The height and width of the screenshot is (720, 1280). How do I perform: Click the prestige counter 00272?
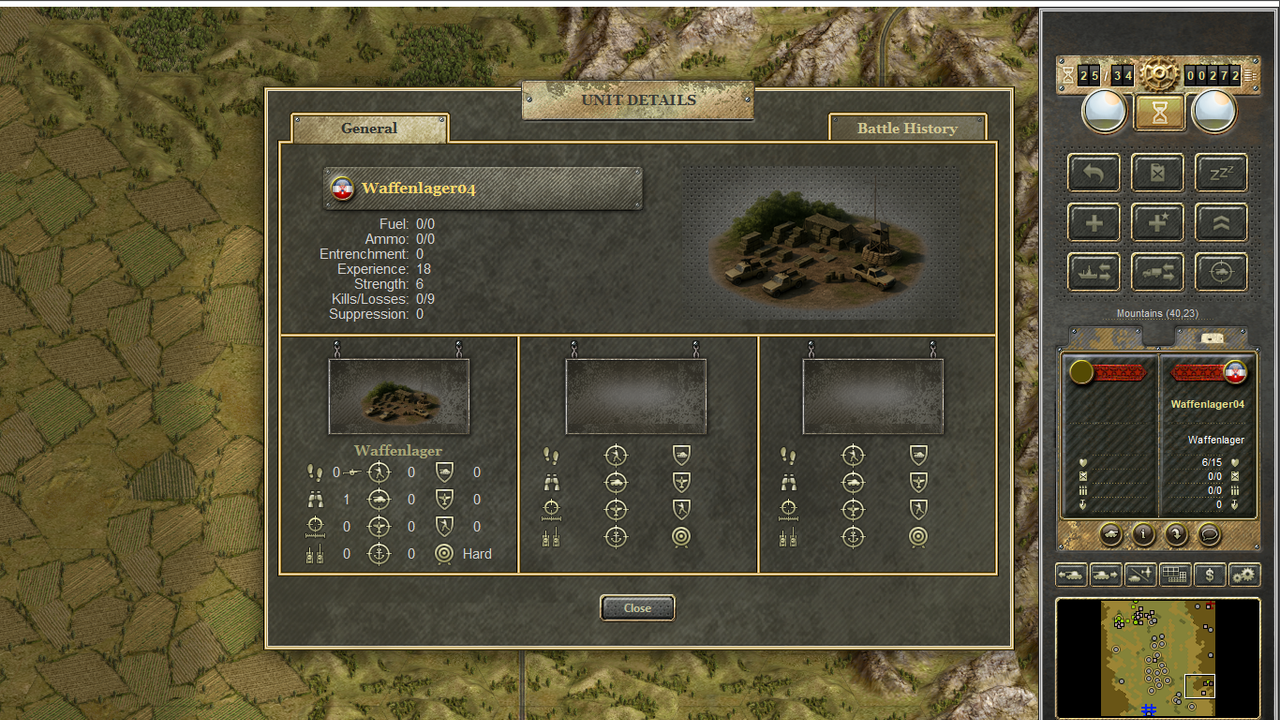pyautogui.click(x=1213, y=75)
